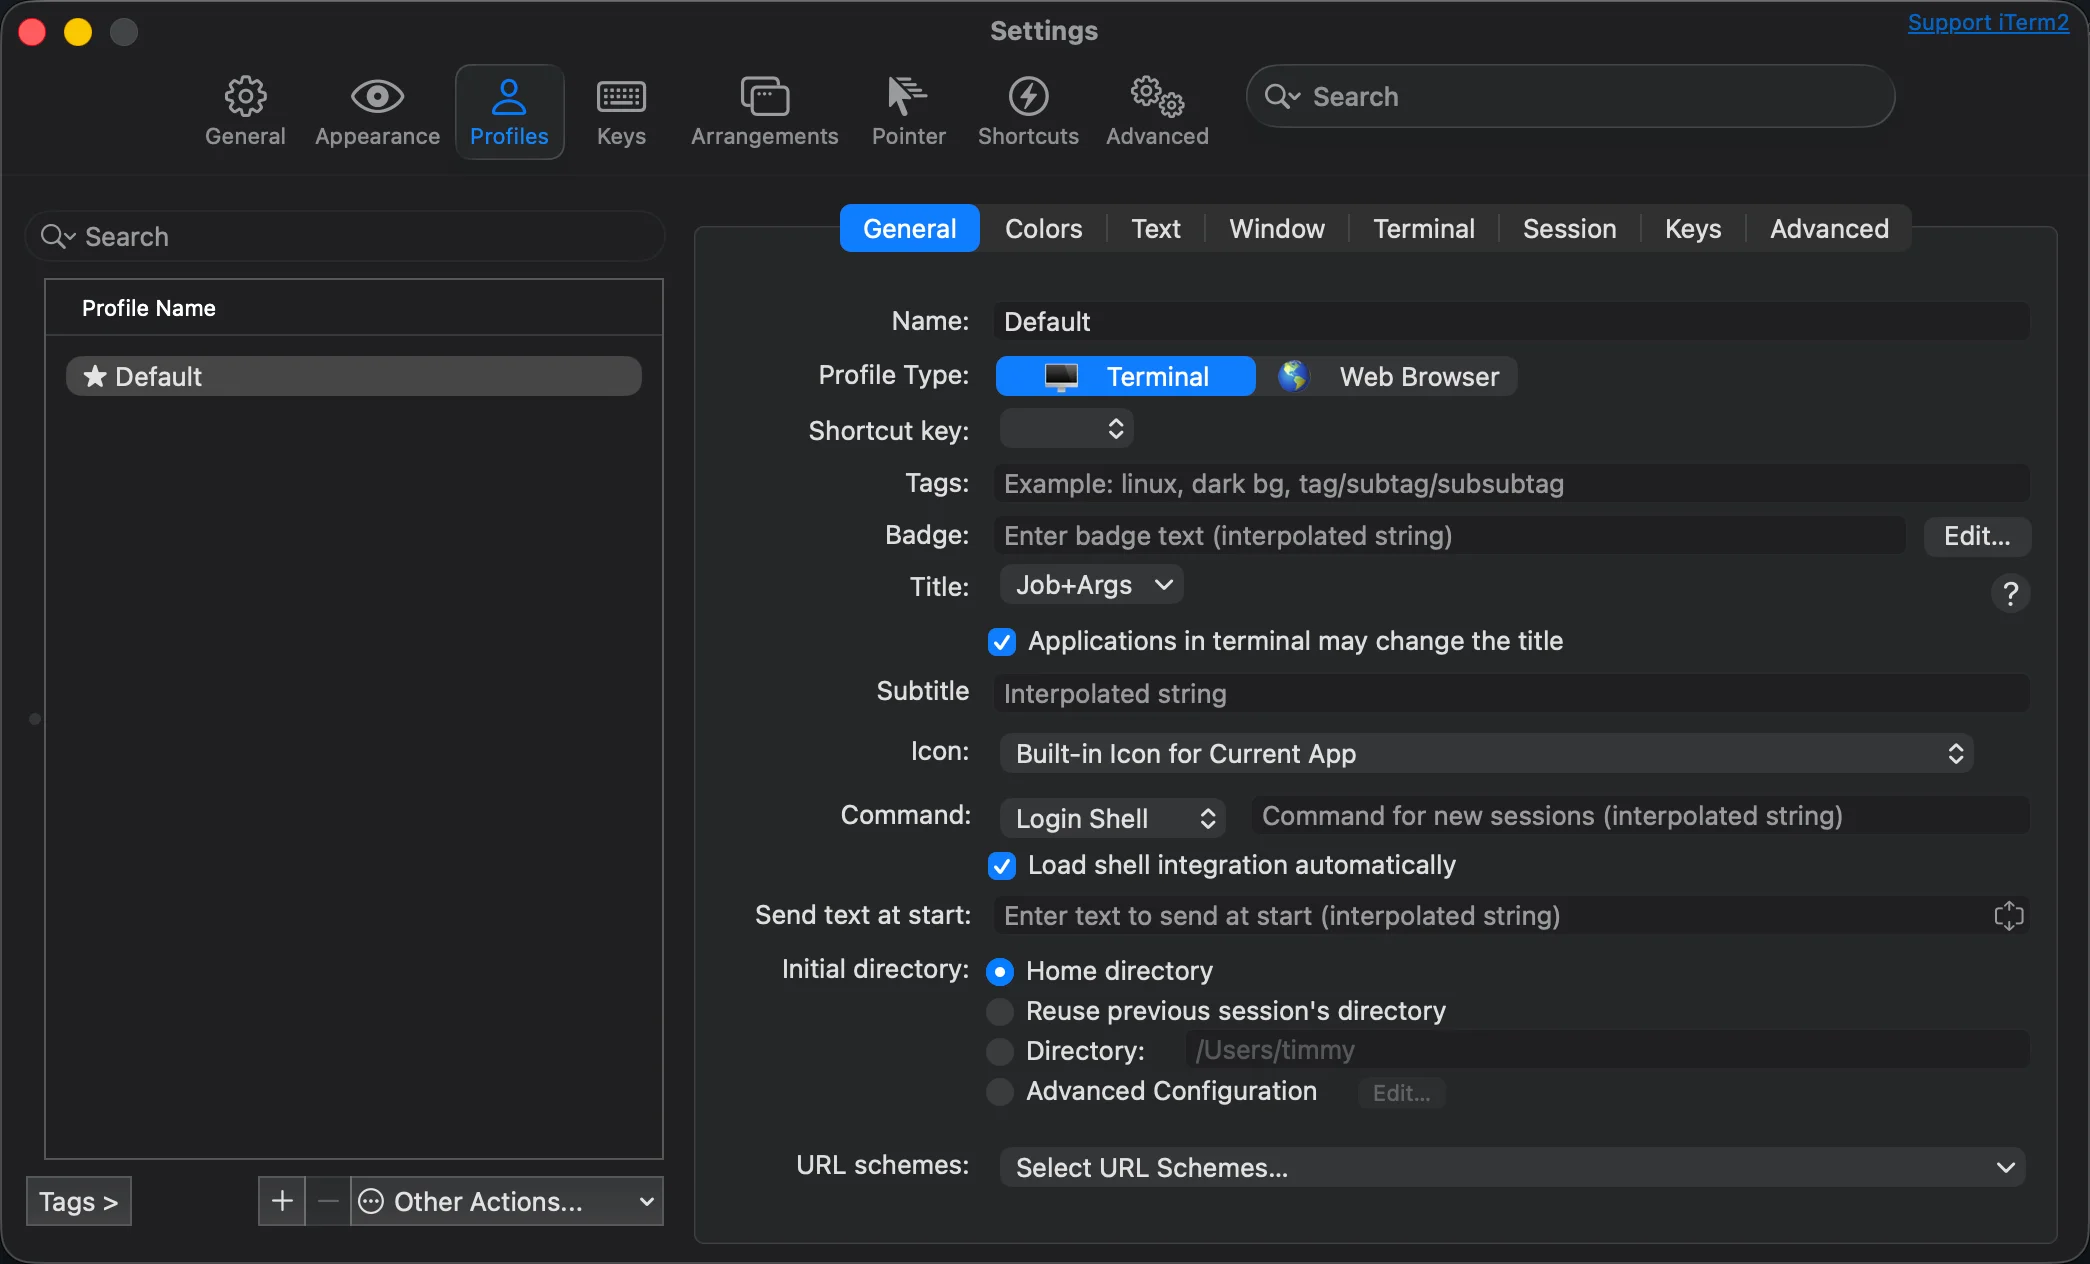2090x1264 pixels.
Task: Switch to the Colors tab
Action: coord(1043,229)
